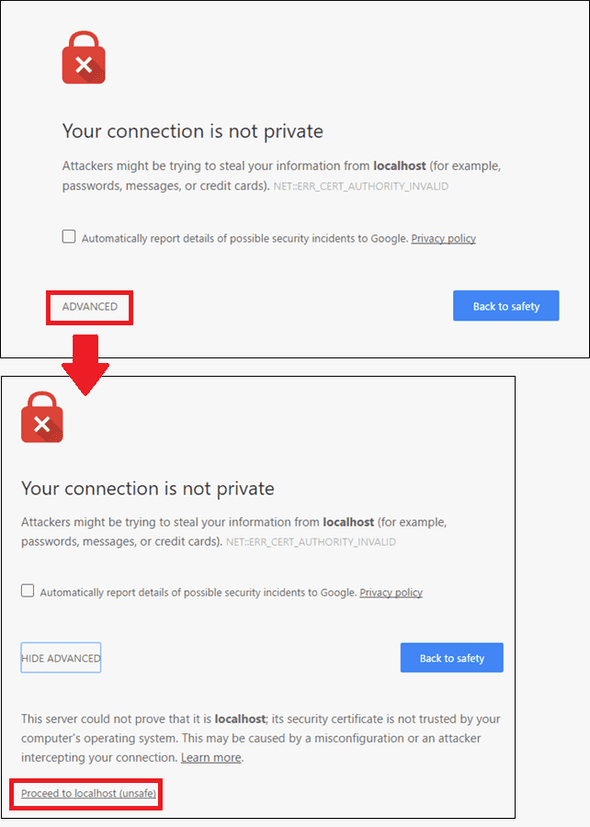Screen dimensions: 590x827
Task: Click the white X inside the top padlock badge
Action: click(83, 63)
